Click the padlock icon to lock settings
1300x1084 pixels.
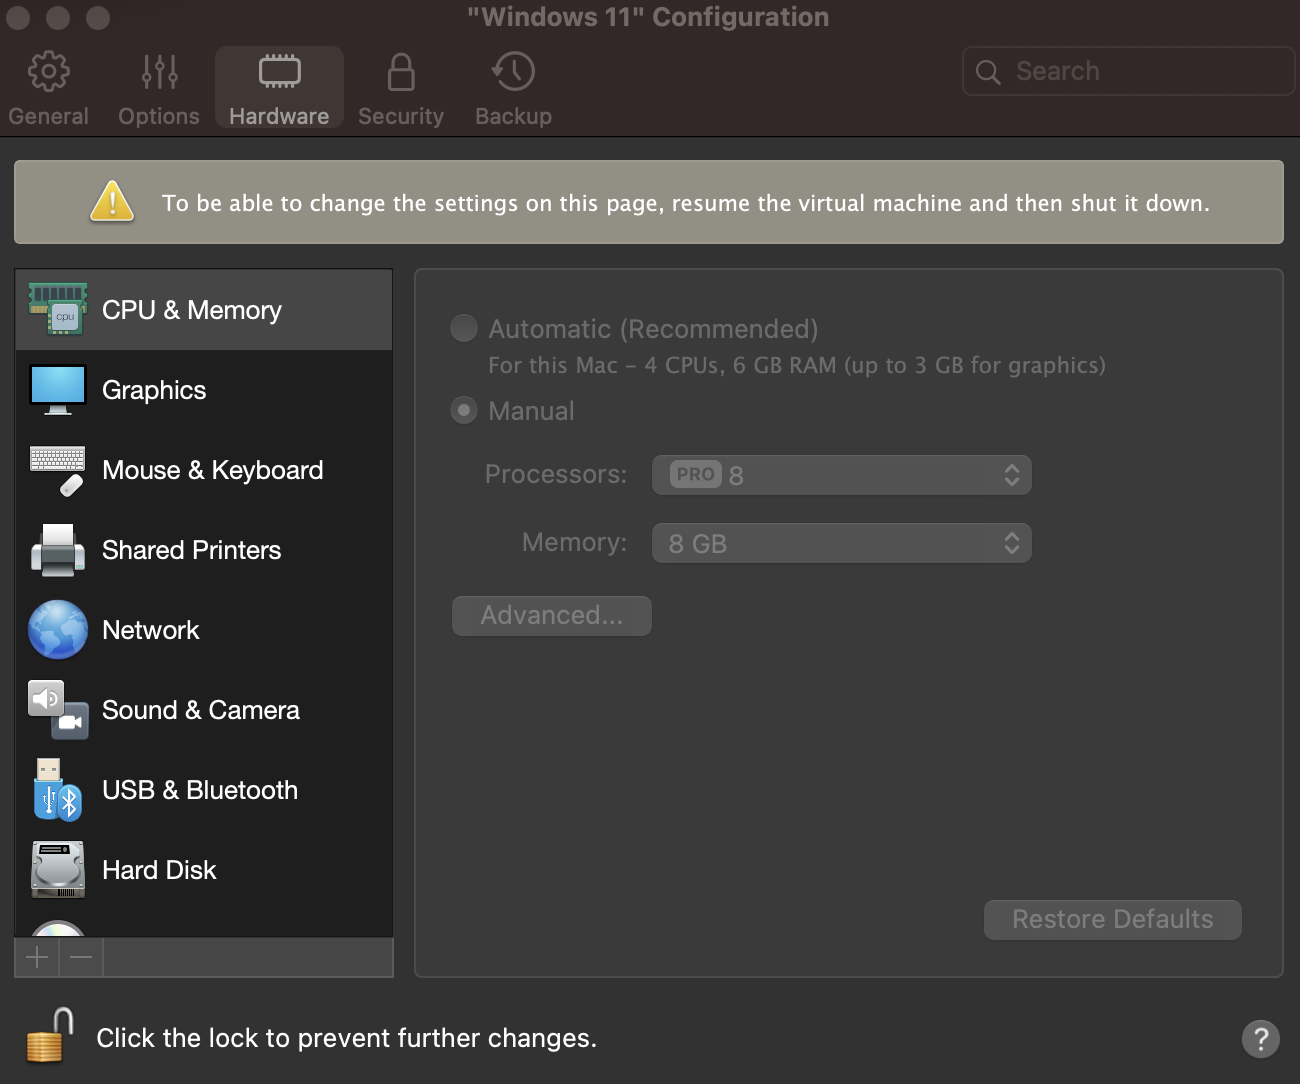[50, 1036]
